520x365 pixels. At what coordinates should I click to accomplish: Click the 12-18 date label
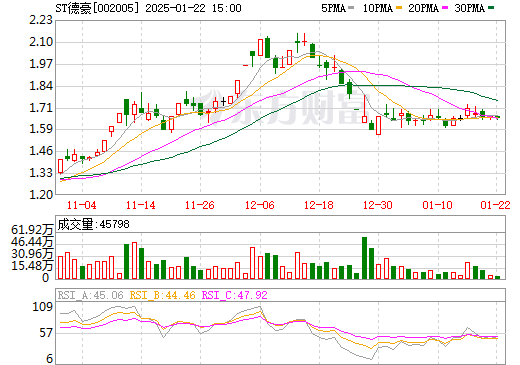coord(319,205)
